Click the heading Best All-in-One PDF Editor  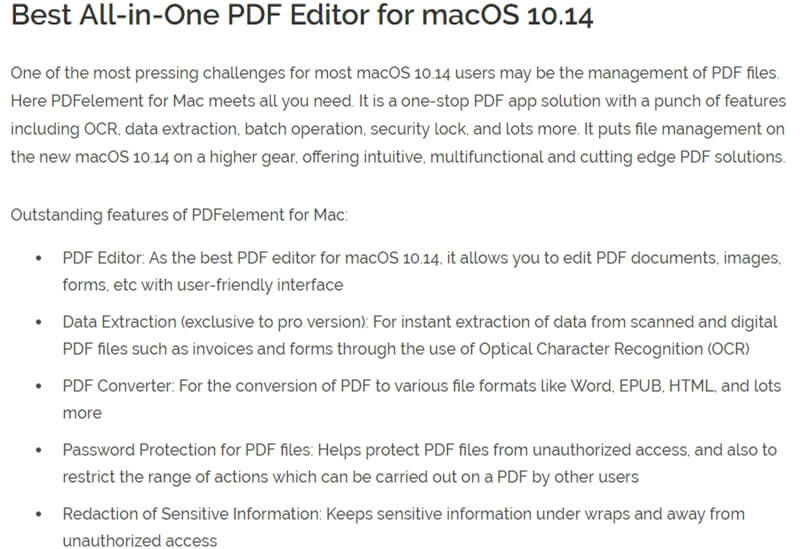click(302, 14)
